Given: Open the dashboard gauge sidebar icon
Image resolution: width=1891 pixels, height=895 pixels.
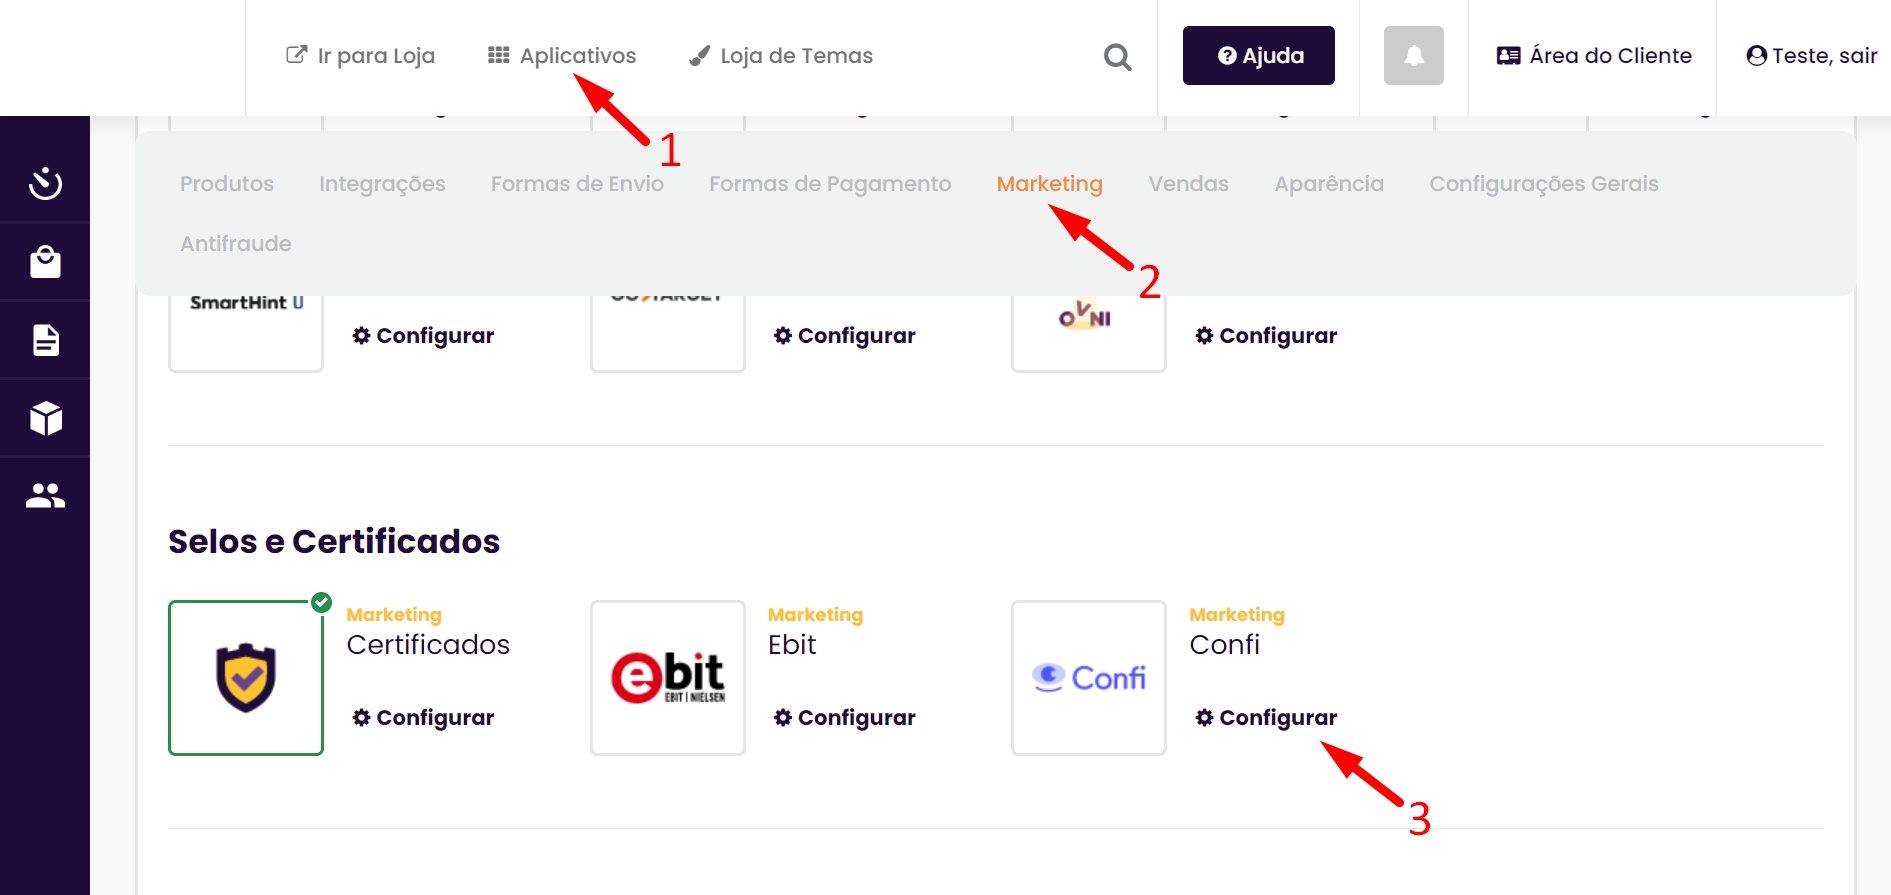Looking at the screenshot, I should point(45,183).
